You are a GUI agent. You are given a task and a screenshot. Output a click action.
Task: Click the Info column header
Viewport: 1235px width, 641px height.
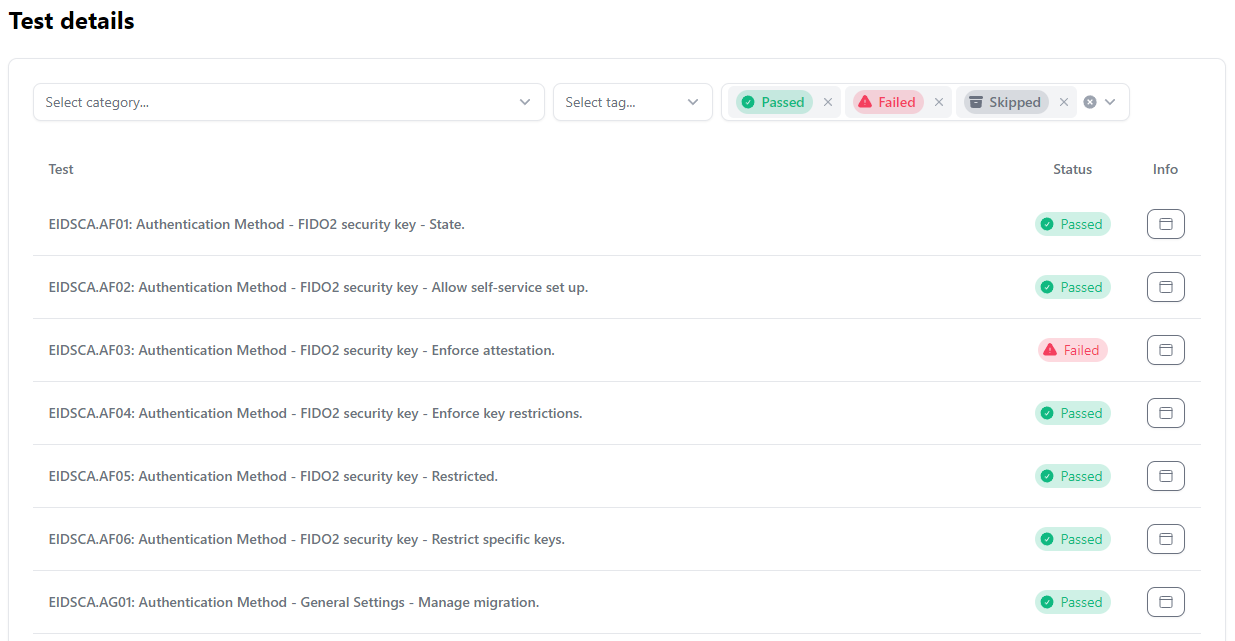point(1165,169)
